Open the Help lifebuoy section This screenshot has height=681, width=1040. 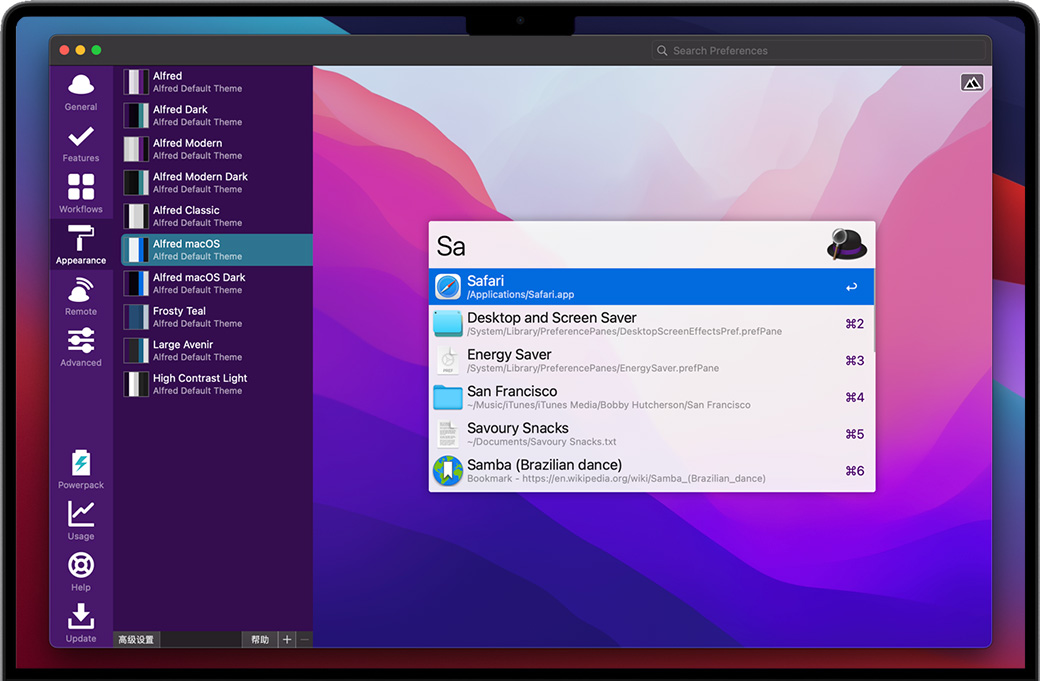(x=81, y=571)
